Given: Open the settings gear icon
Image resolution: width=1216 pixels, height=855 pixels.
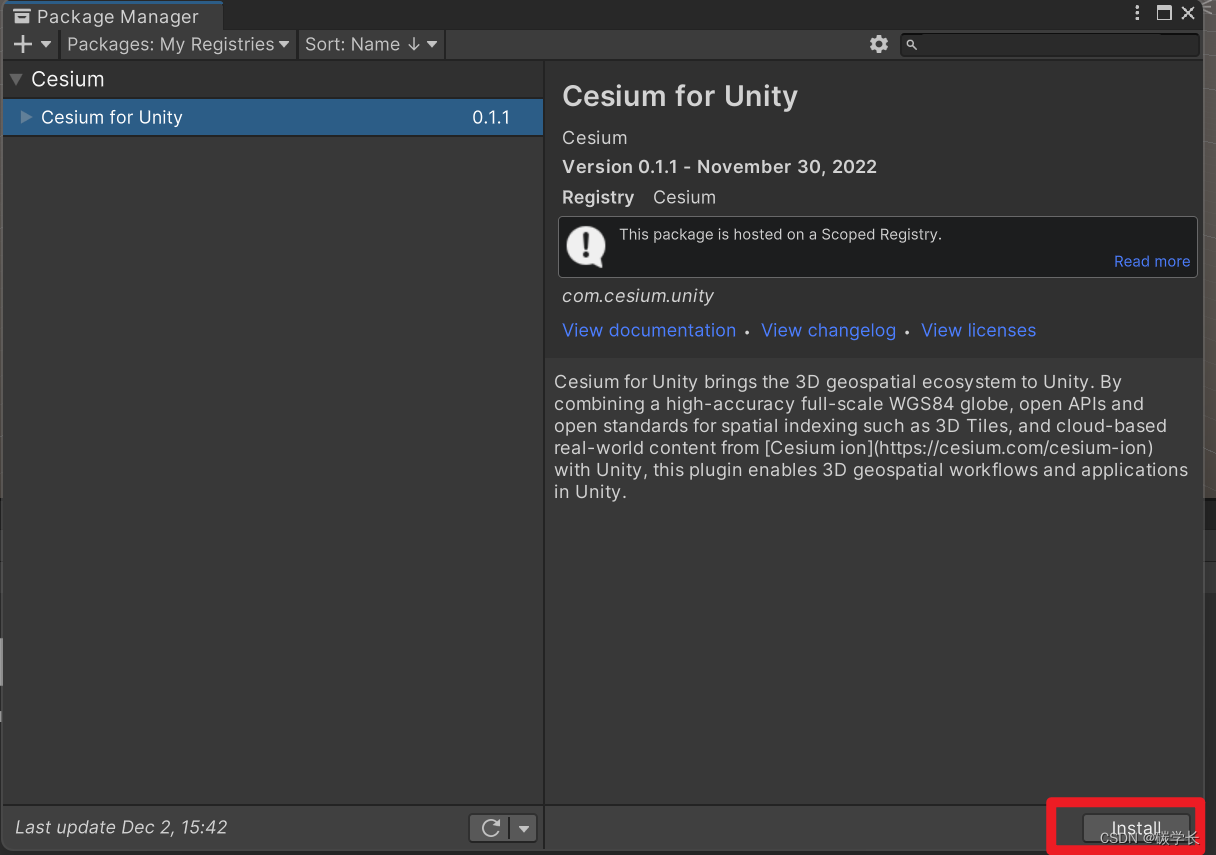Looking at the screenshot, I should 879,44.
